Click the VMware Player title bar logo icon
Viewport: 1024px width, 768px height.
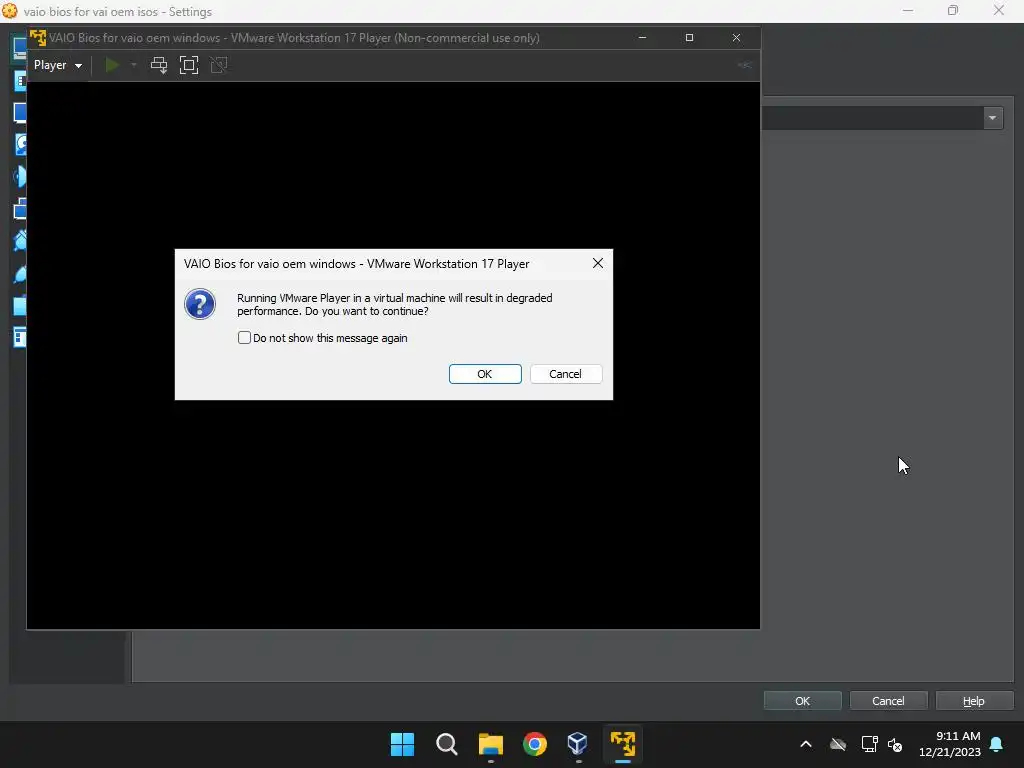coord(38,38)
